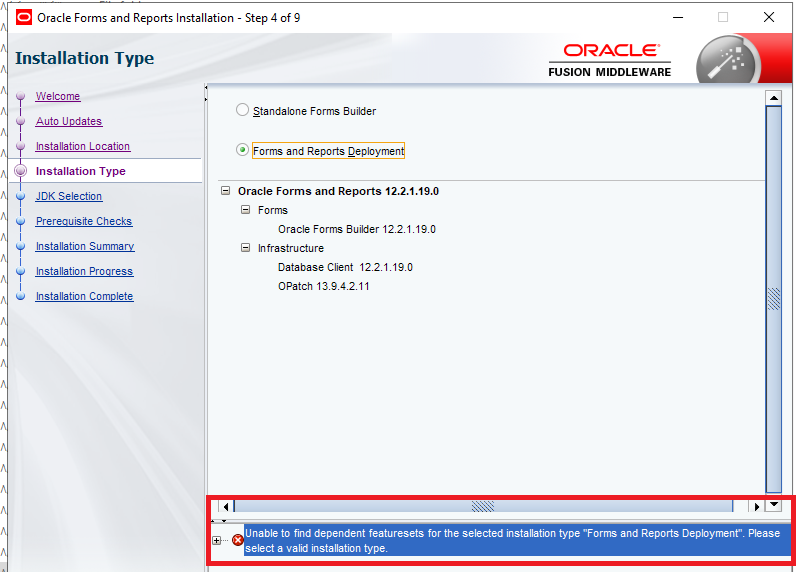Viewport: 804px width, 572px height.
Task: Click the red error icon in message panel
Action: (237, 540)
